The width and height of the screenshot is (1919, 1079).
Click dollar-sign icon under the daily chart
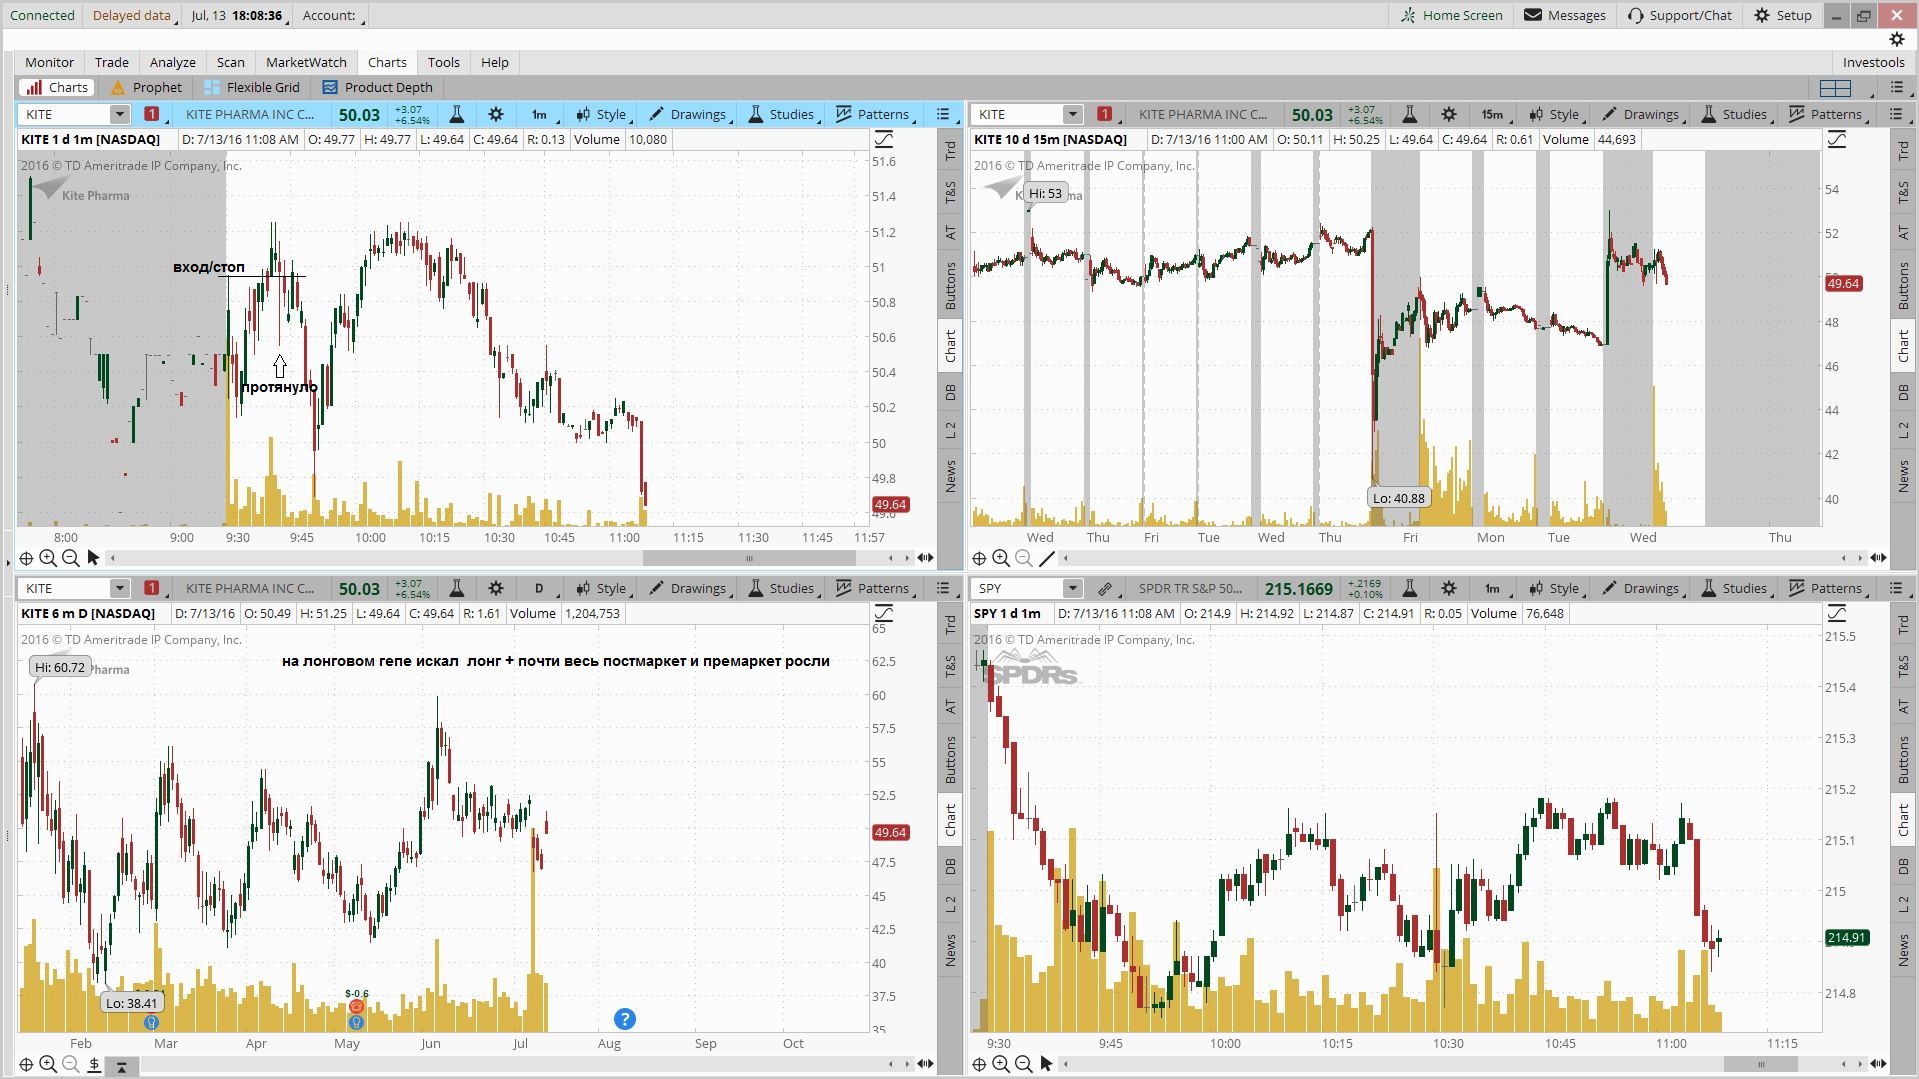point(94,1064)
